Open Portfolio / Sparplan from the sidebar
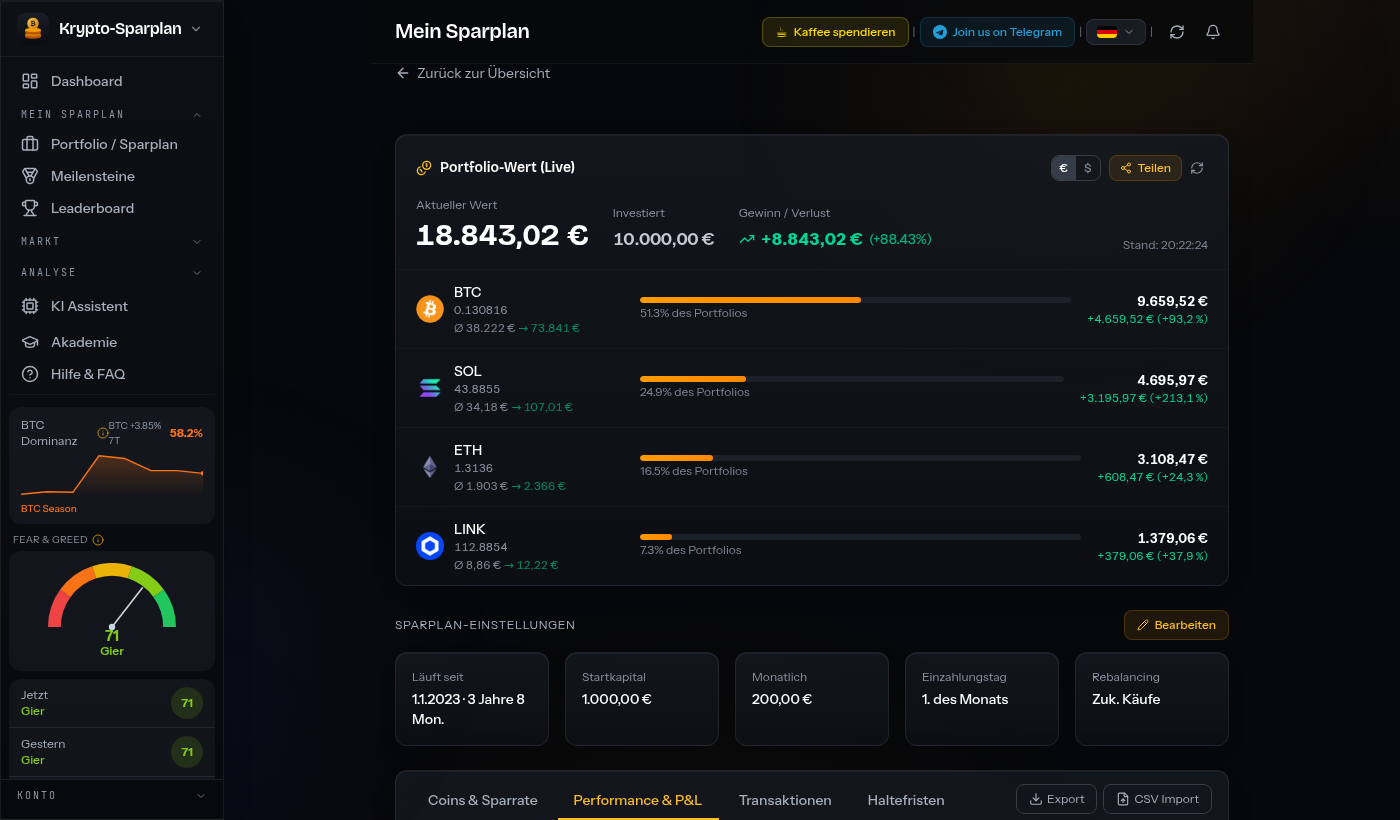This screenshot has width=1400, height=820. 112,144
